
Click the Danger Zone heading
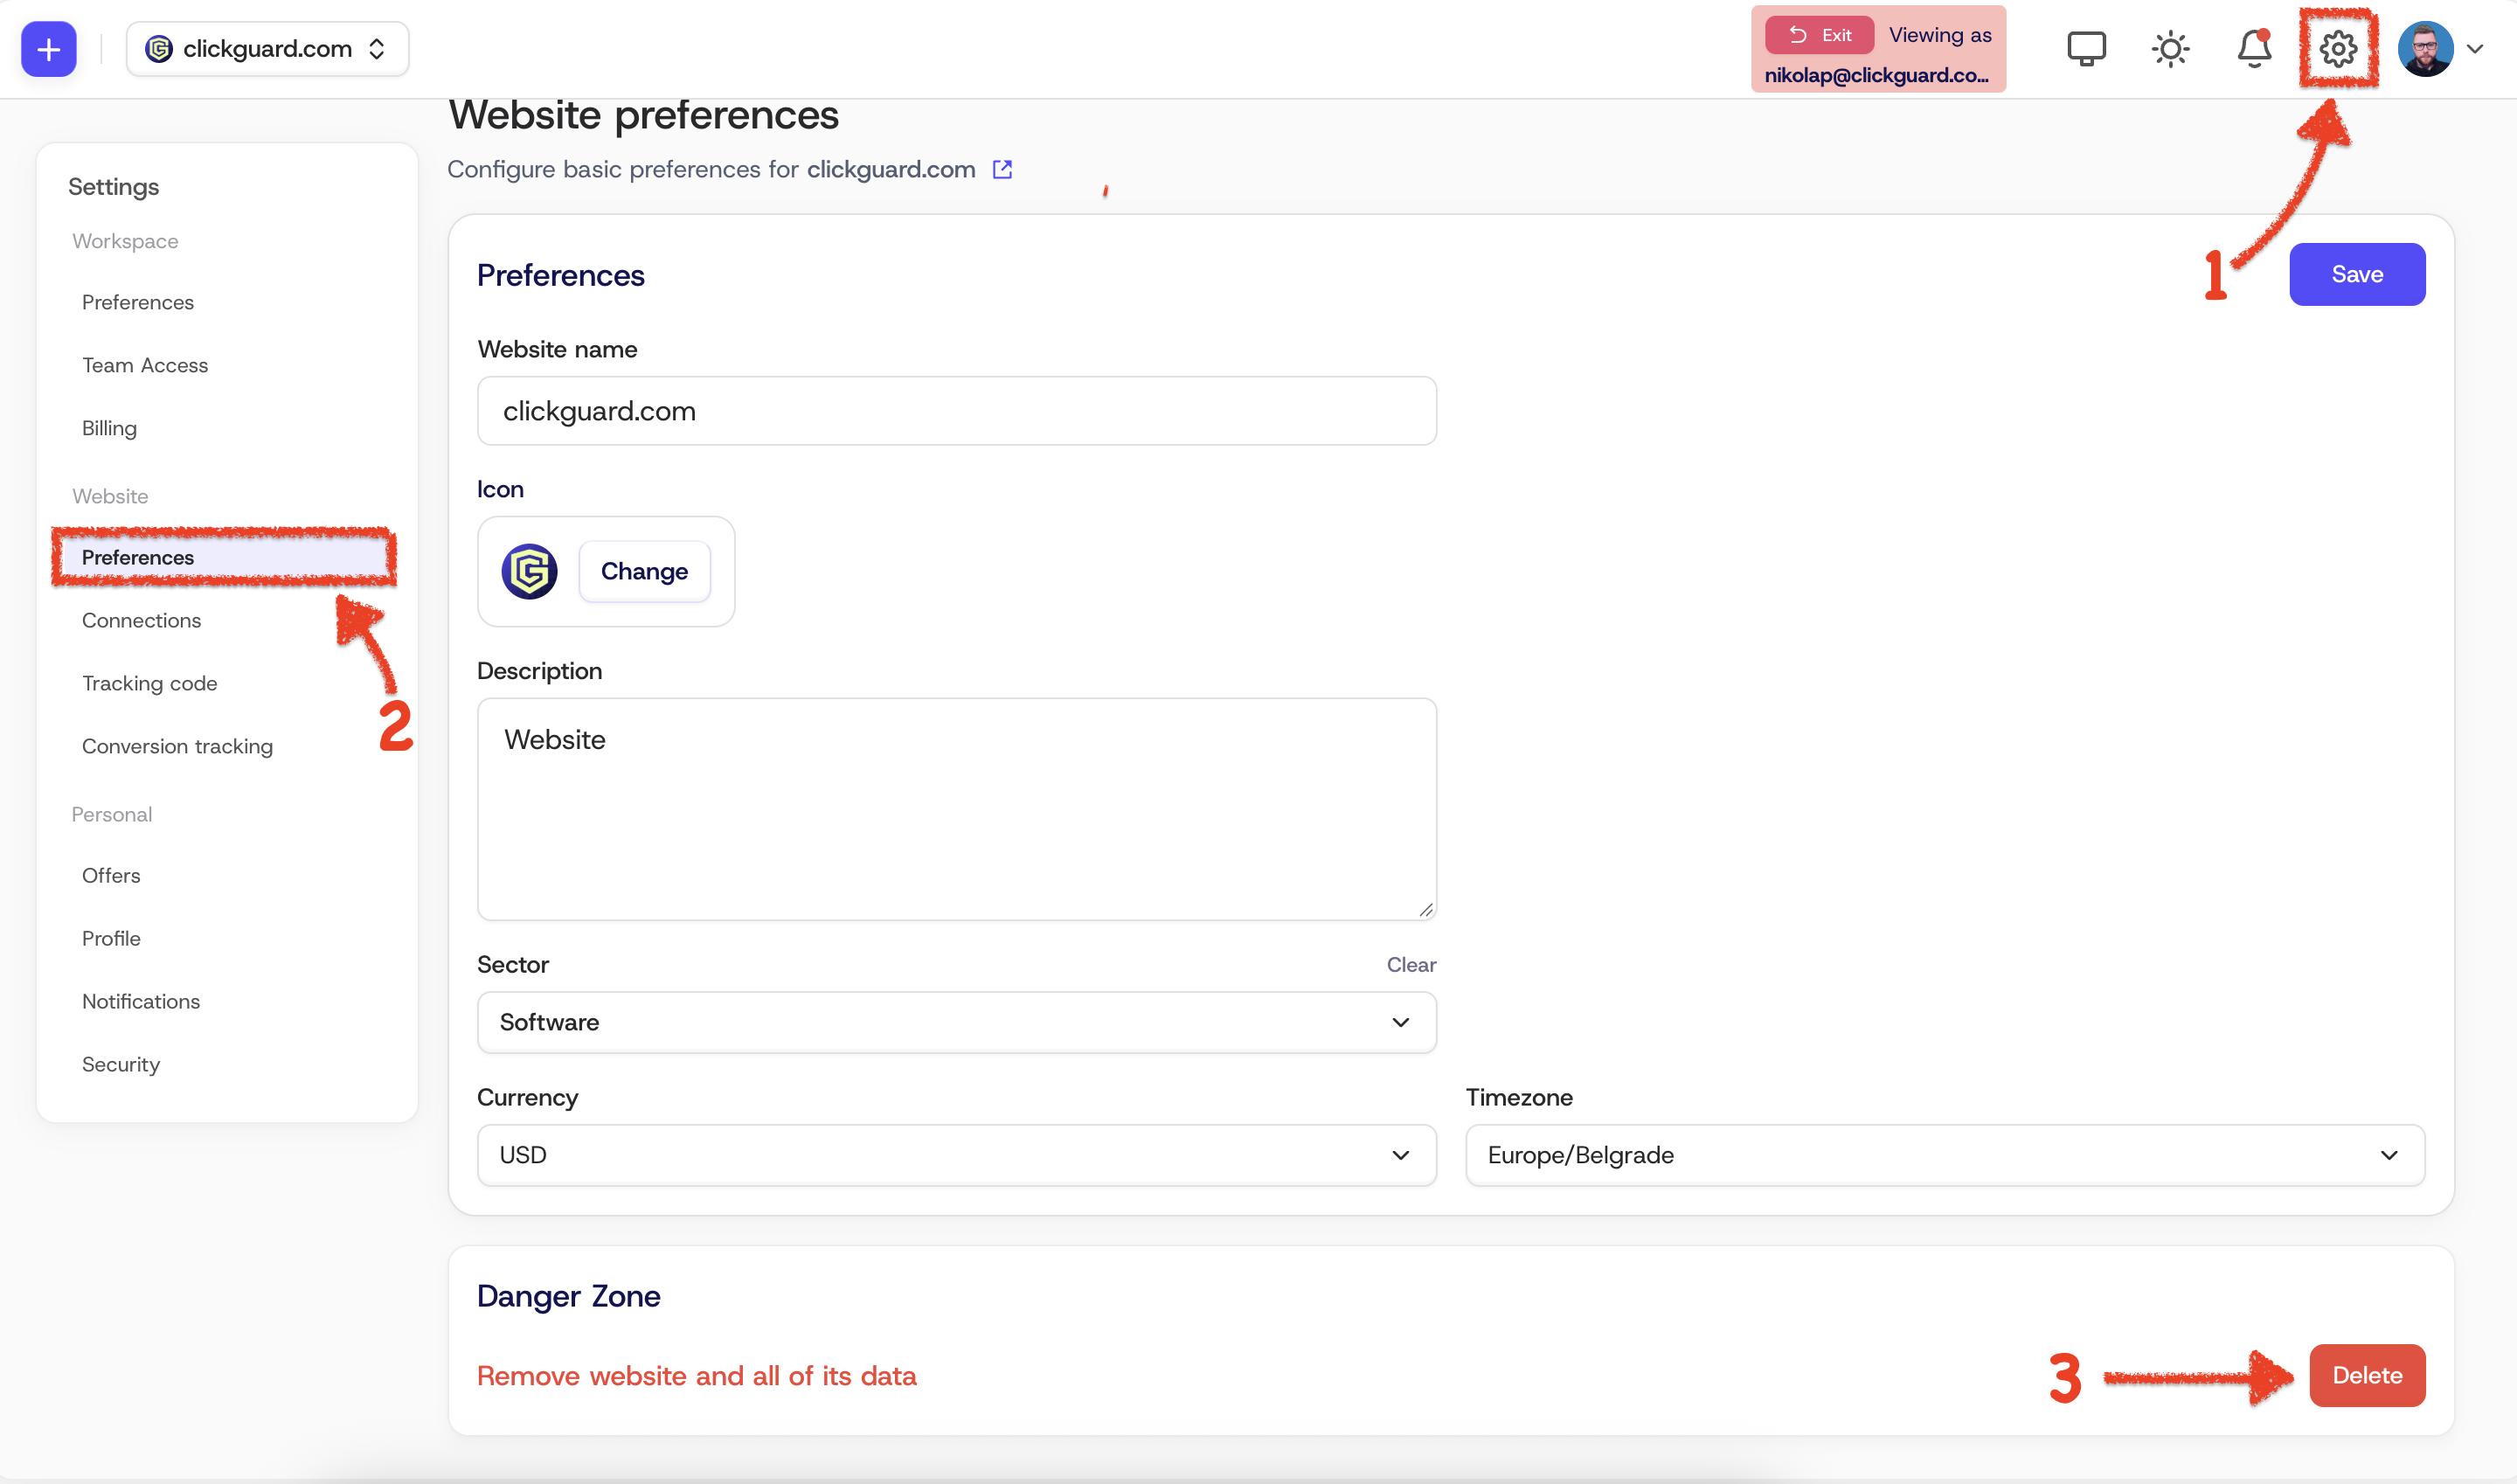pyautogui.click(x=568, y=1296)
